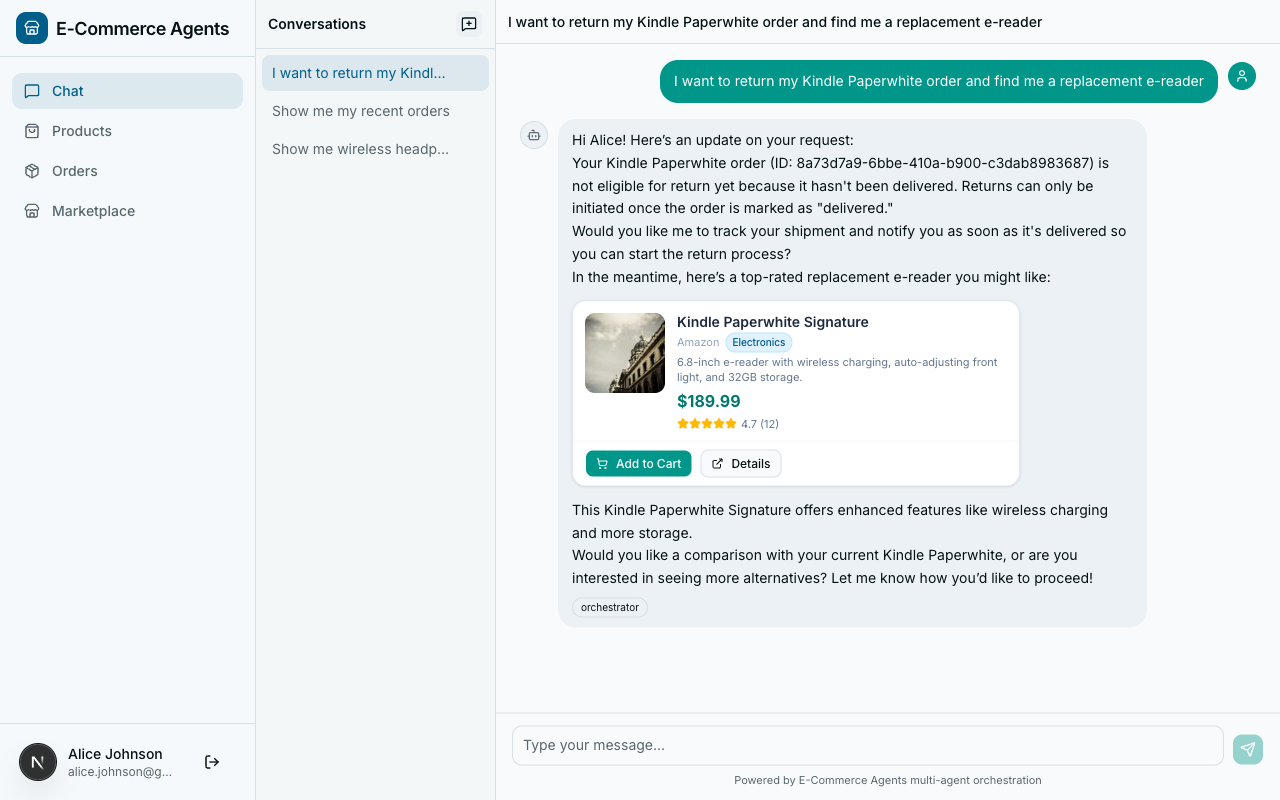The image size is (1280, 800).
Task: Click the Kindle product thumbnail image
Action: [624, 352]
